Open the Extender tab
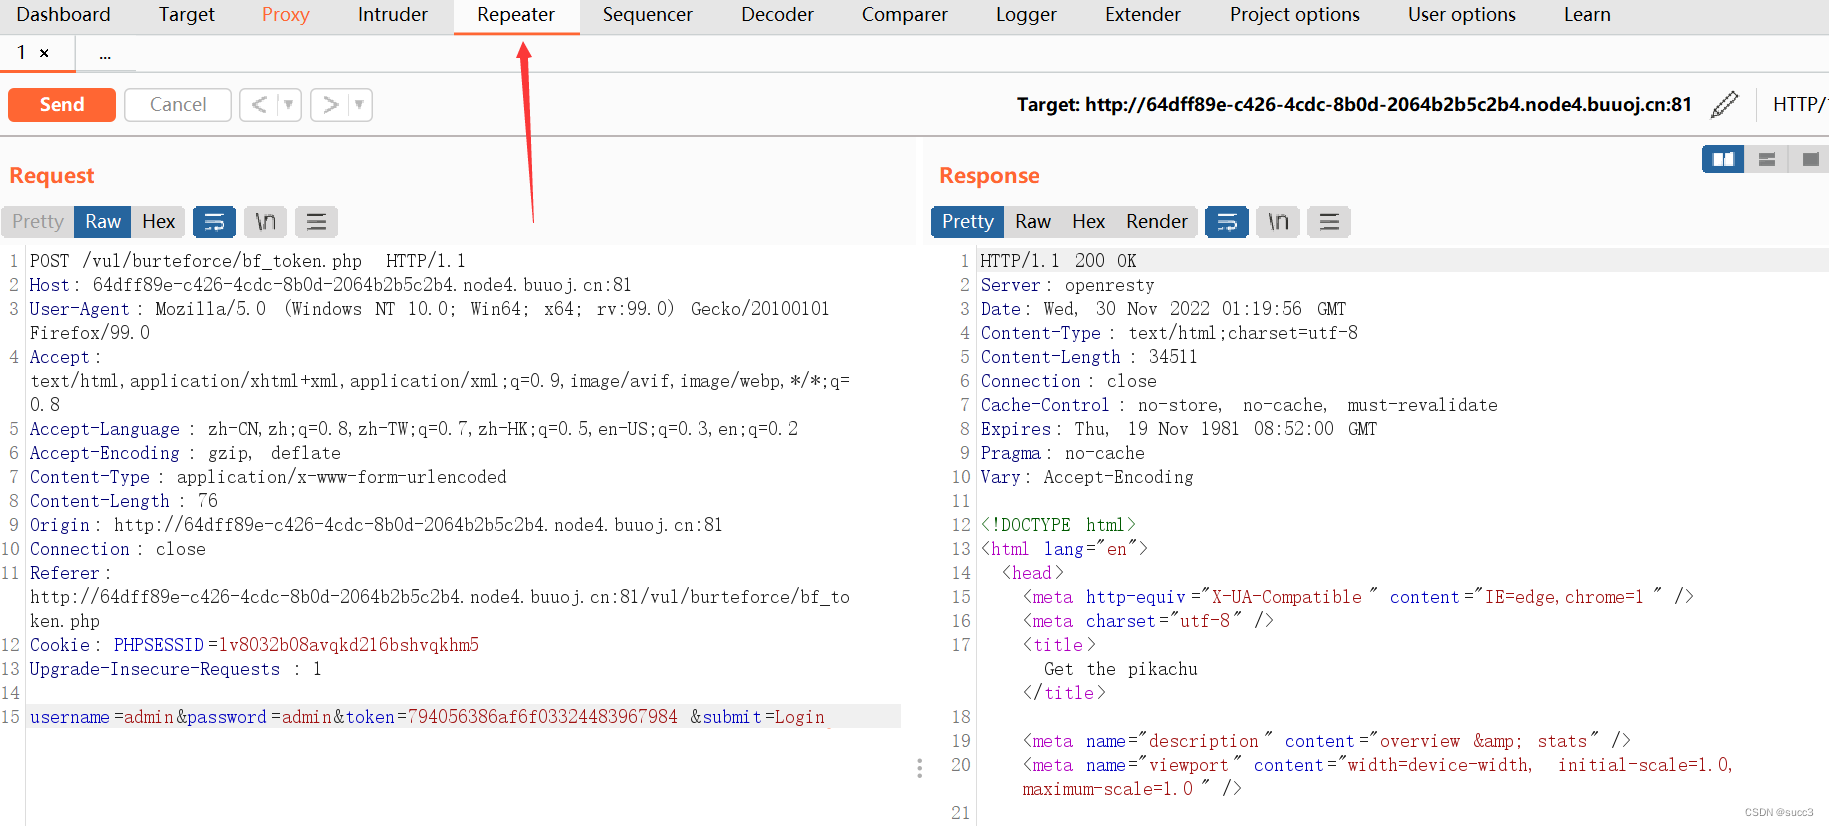Screen dimensions: 1829x826 (x=1142, y=15)
